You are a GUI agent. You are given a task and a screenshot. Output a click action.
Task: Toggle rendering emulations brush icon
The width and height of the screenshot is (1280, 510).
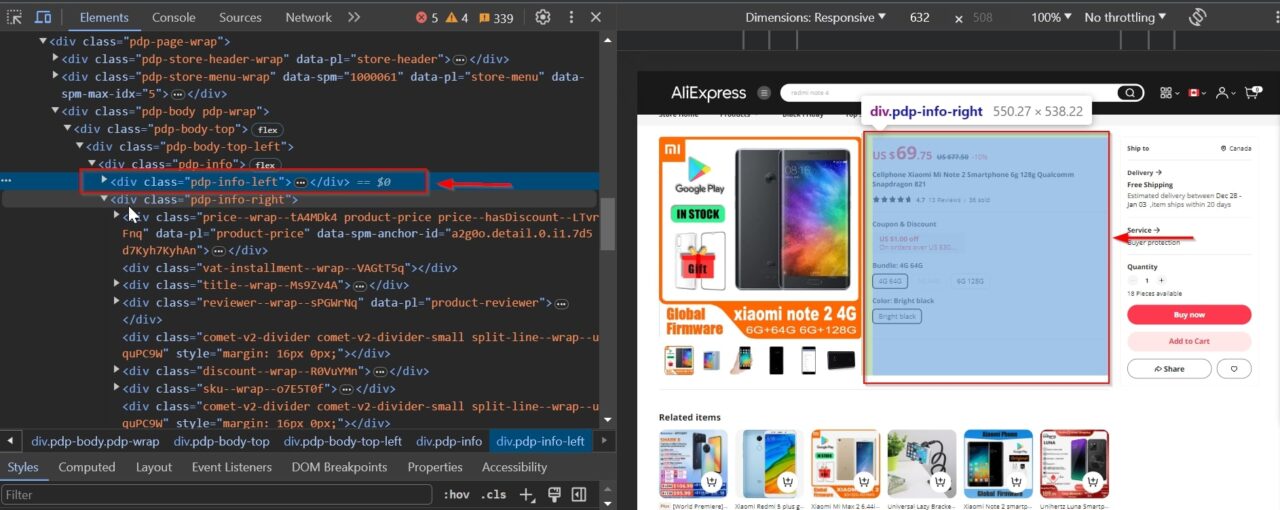554,494
